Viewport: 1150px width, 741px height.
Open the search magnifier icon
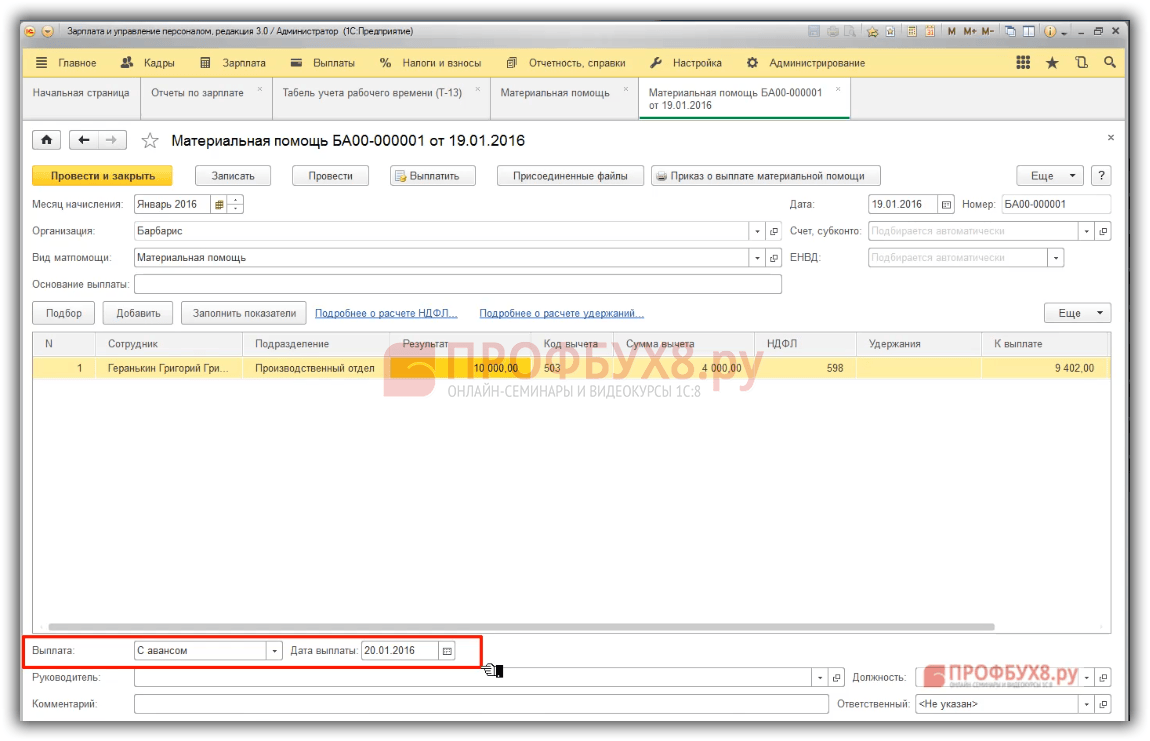[x=1110, y=63]
